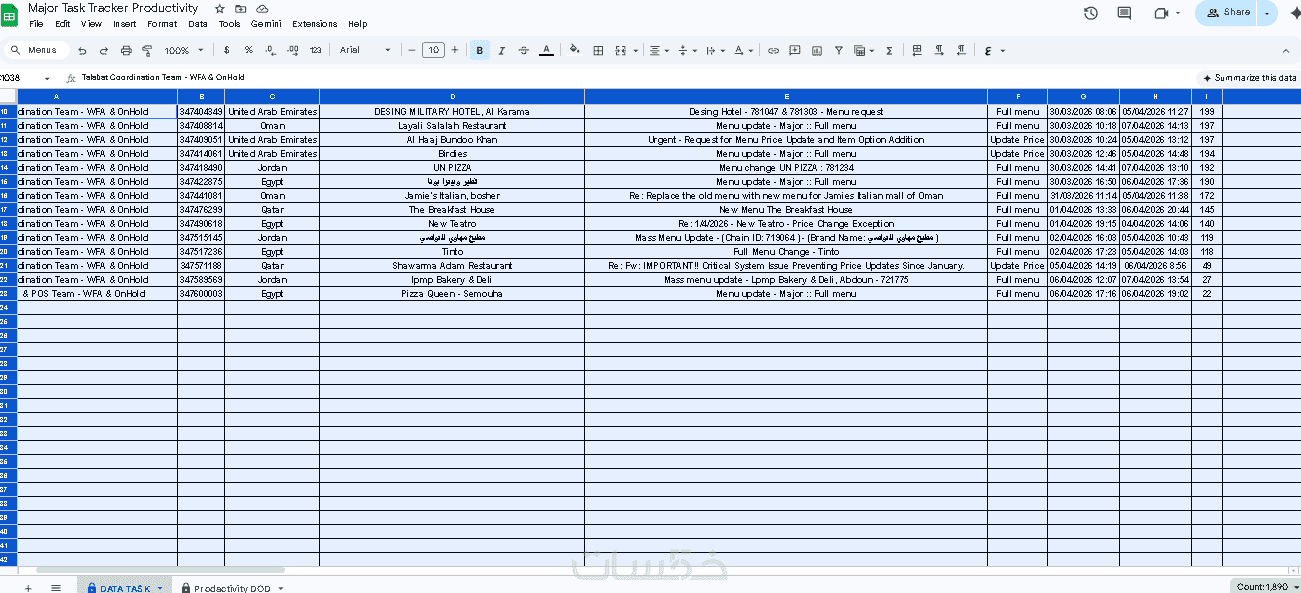The height and width of the screenshot is (593, 1301).
Task: Open the fill color picker
Action: tap(574, 50)
